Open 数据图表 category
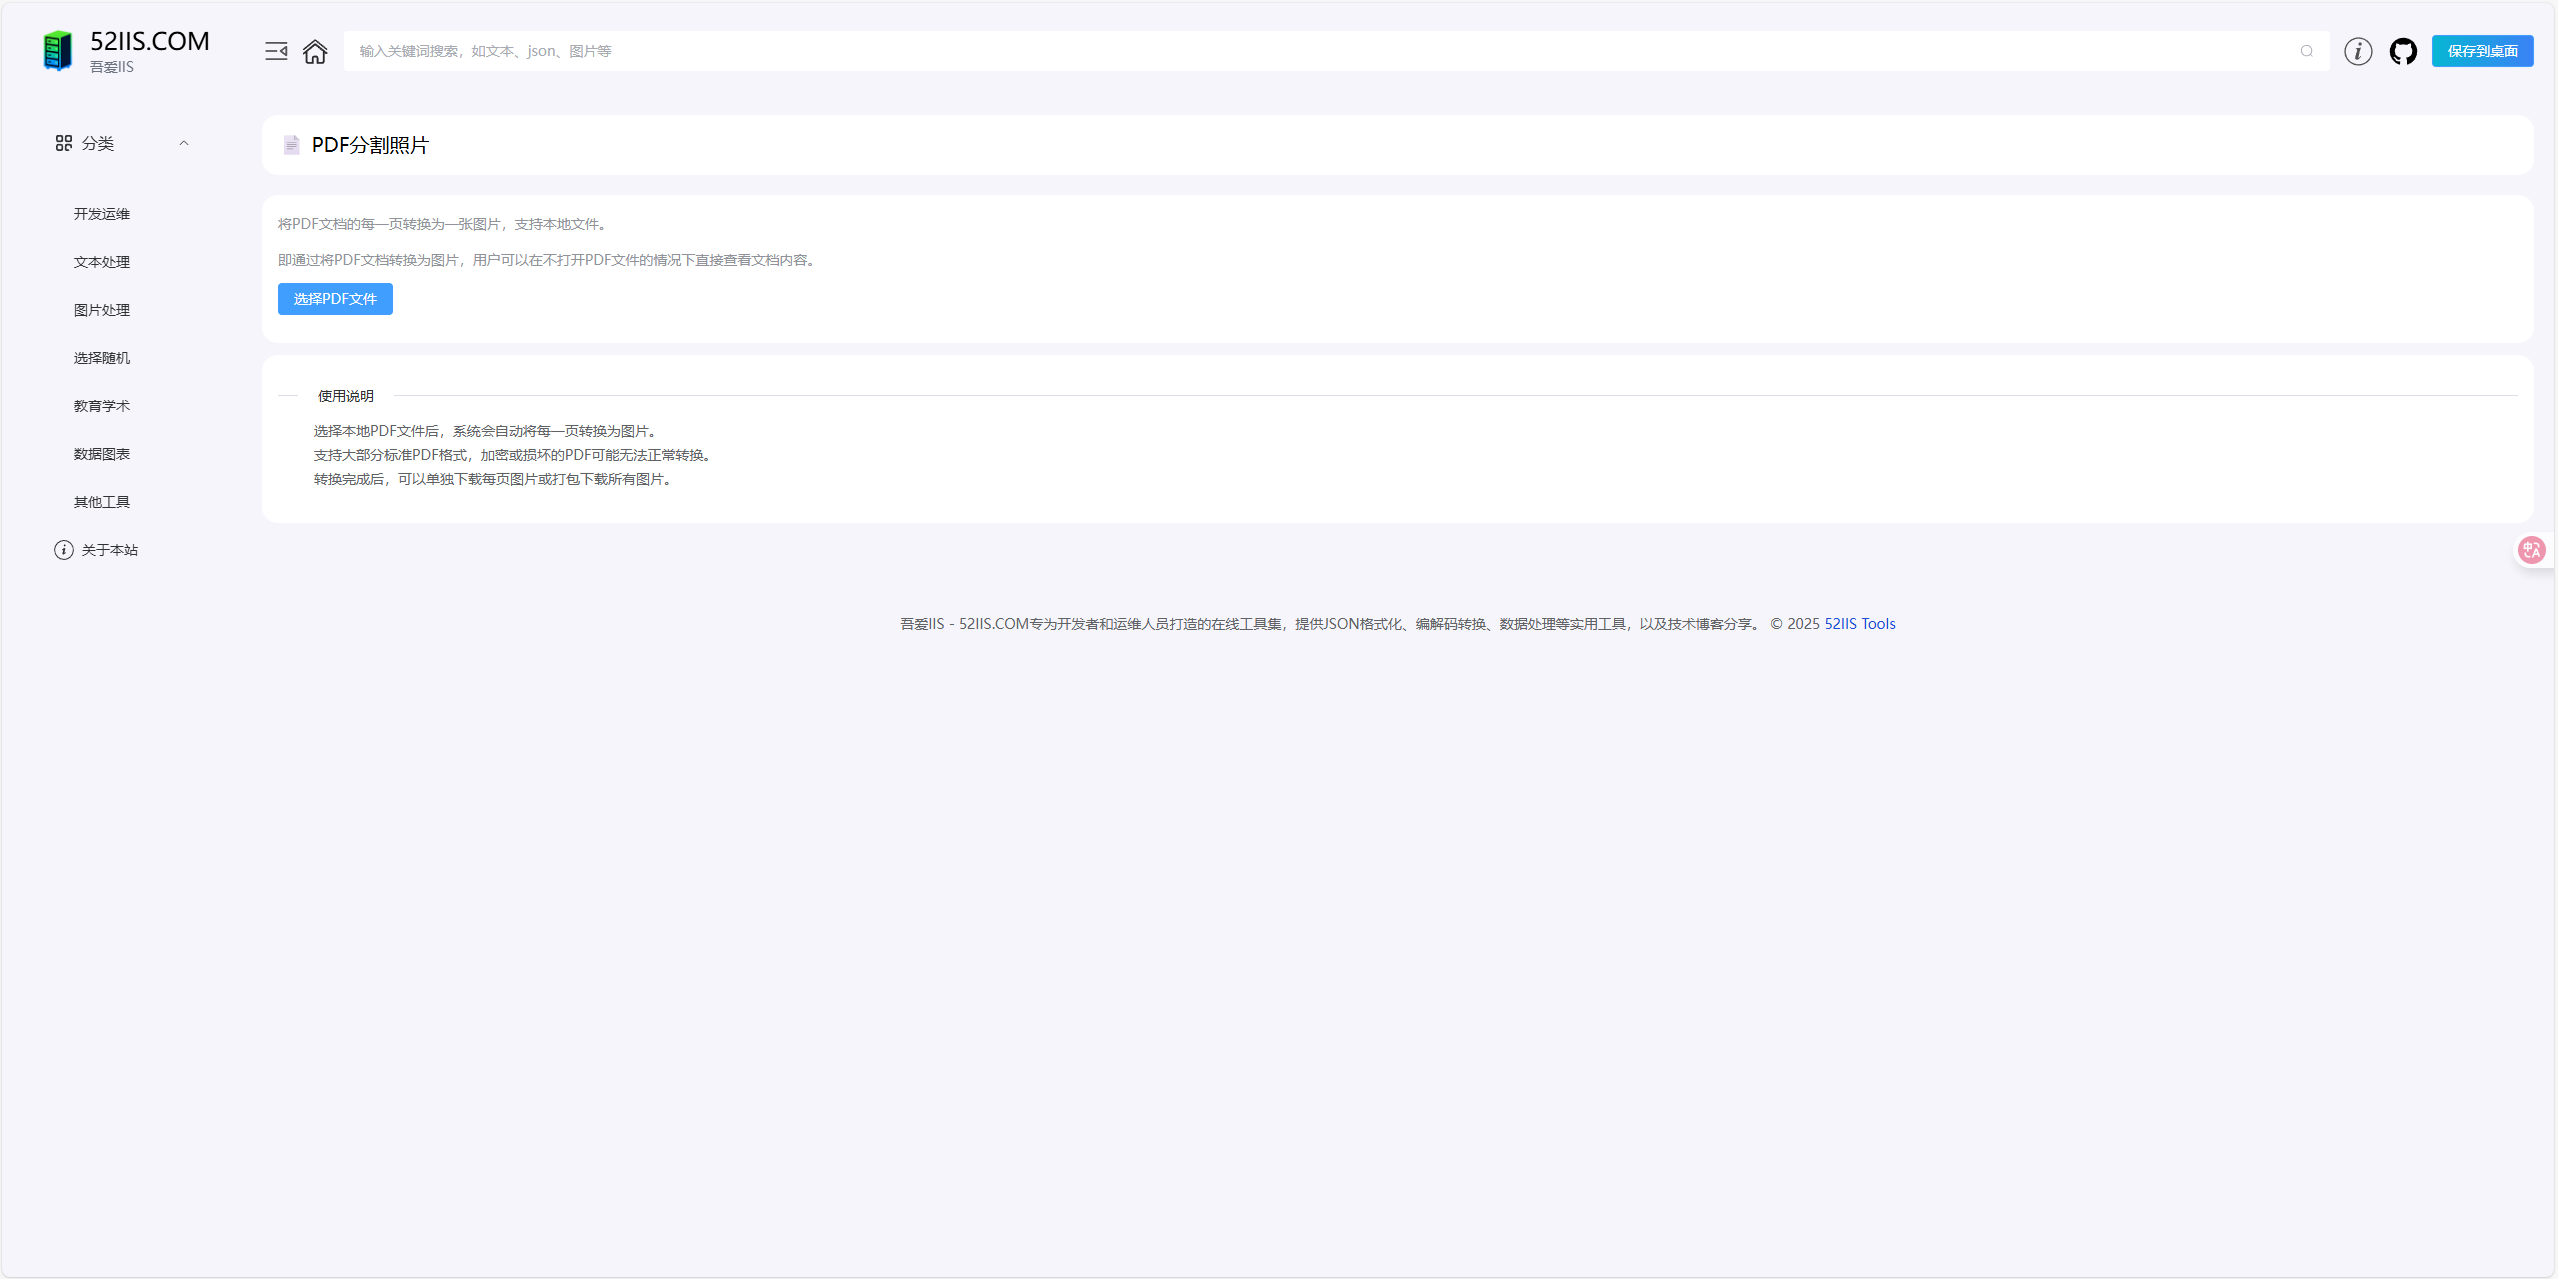2558x1279 pixels. [101, 454]
